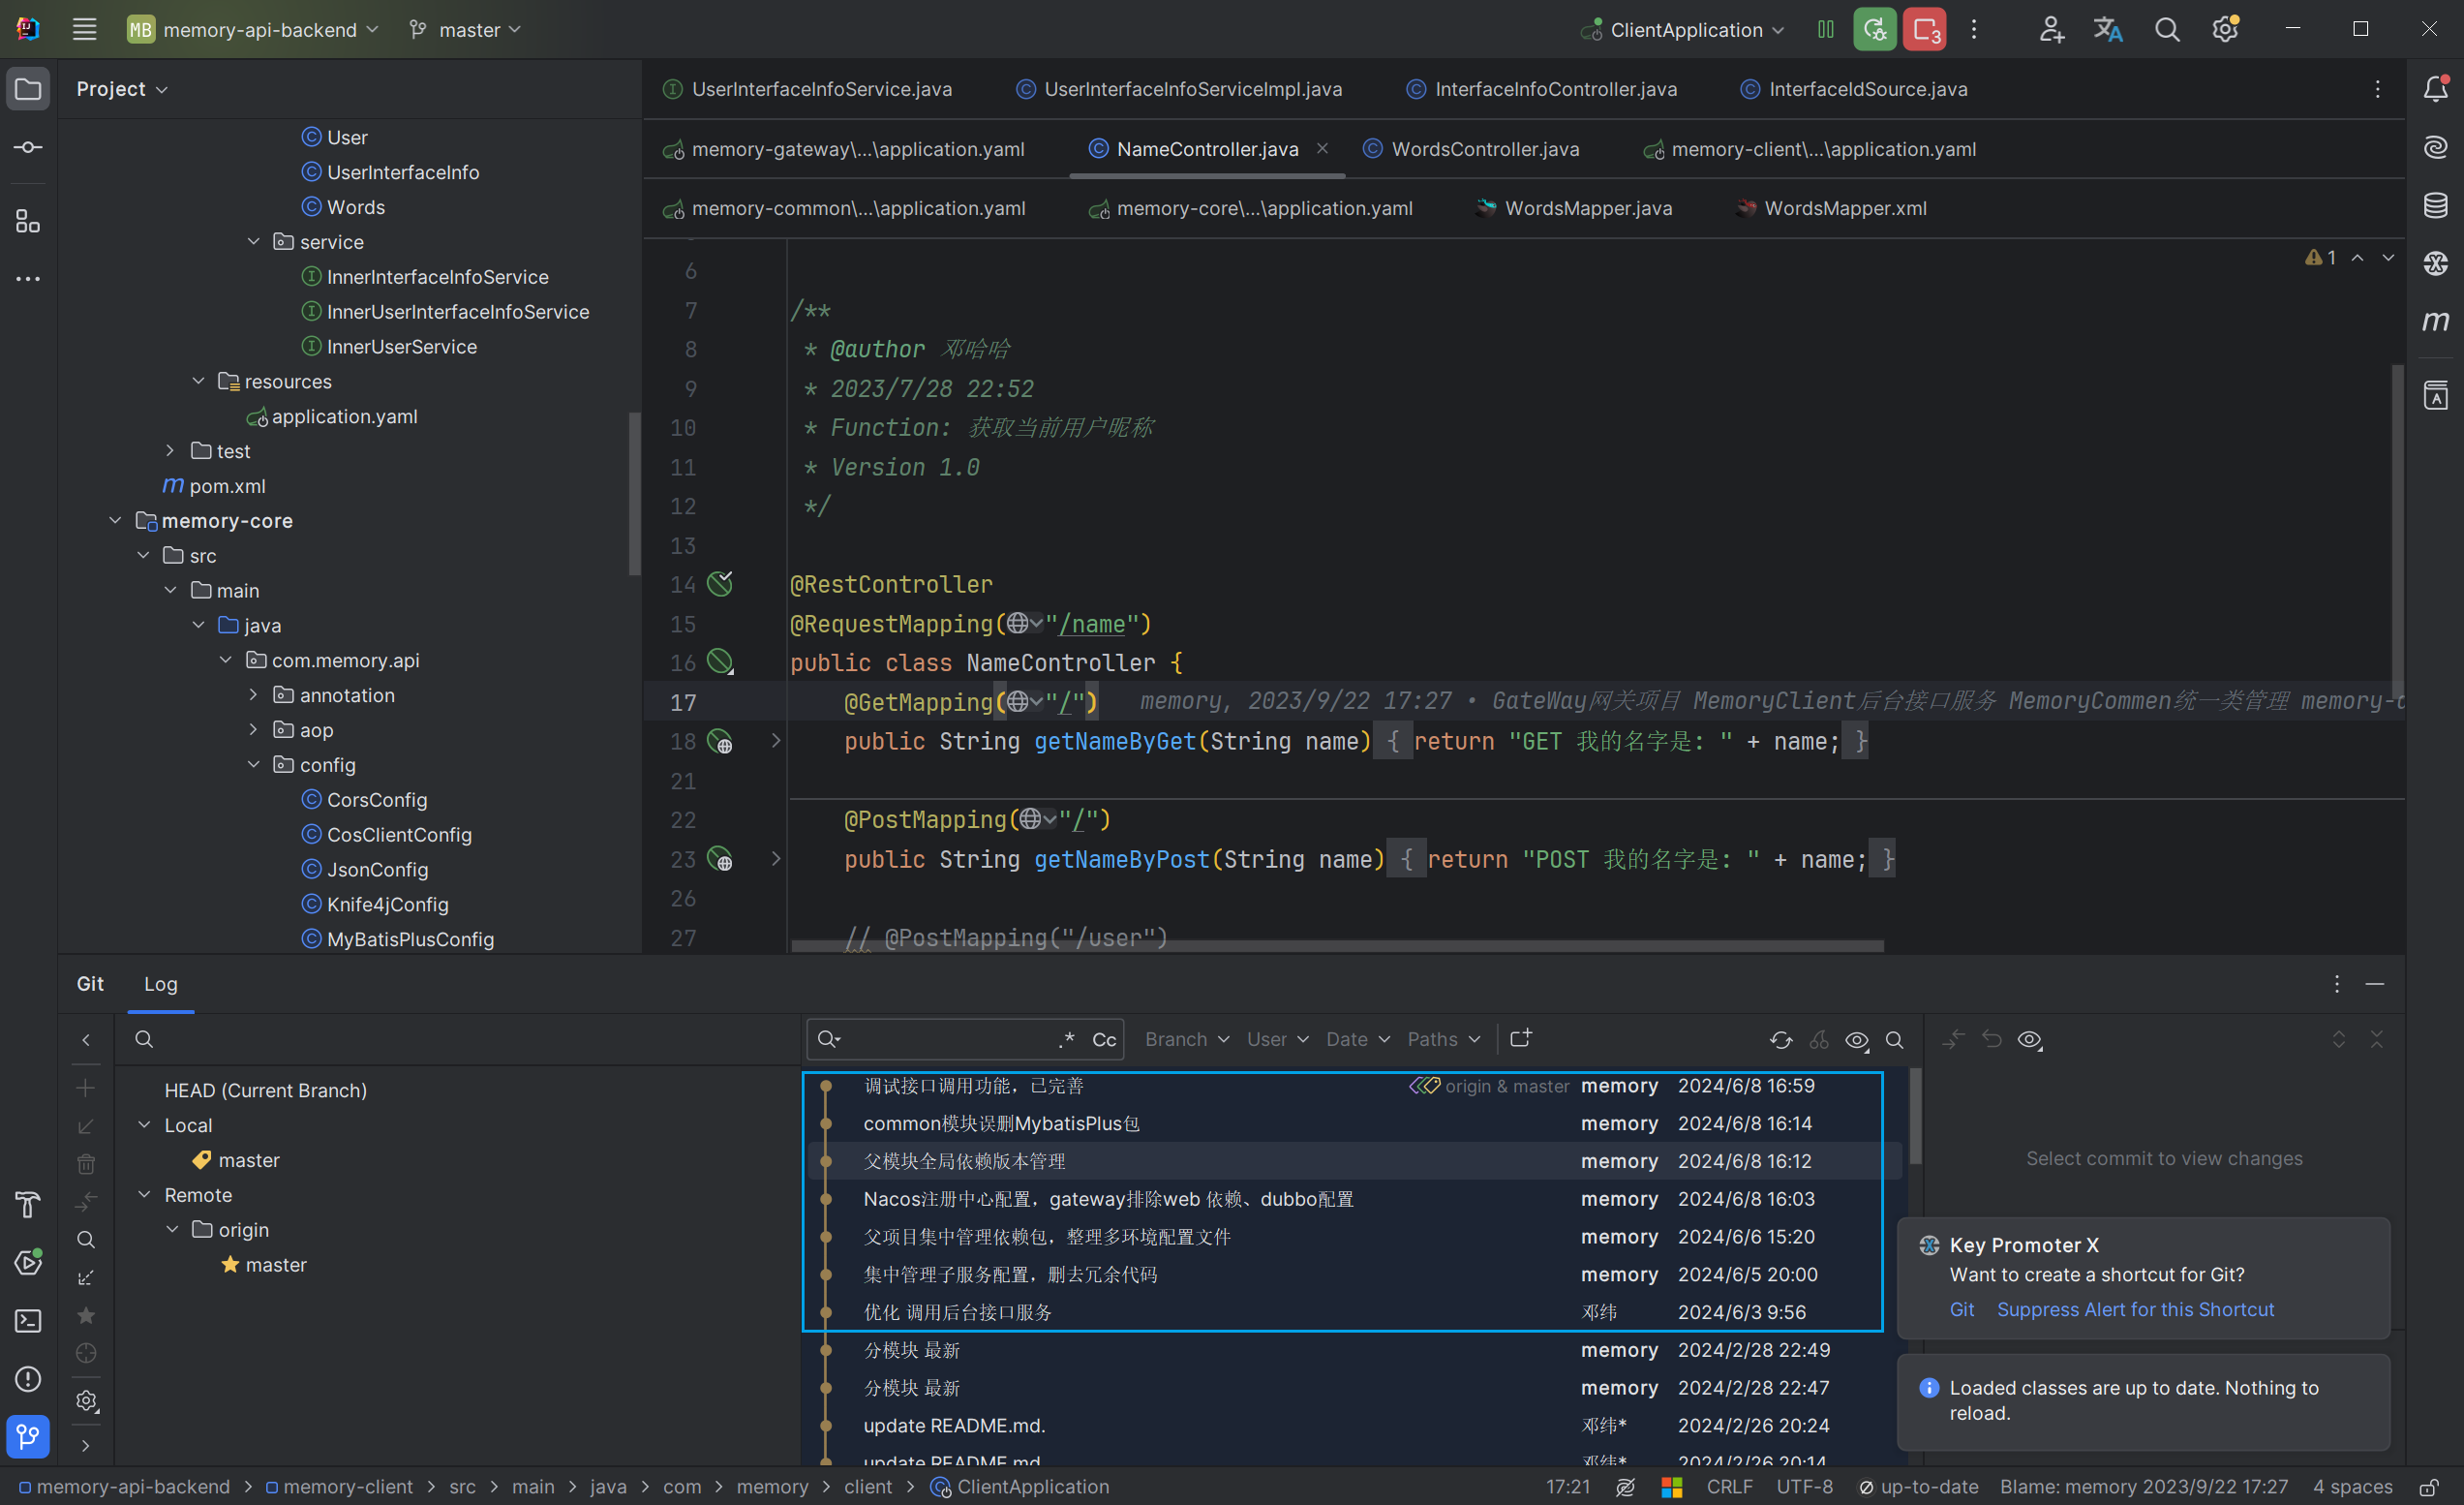Toggle inspection highlighting icon in status bar

tap(1625, 1487)
